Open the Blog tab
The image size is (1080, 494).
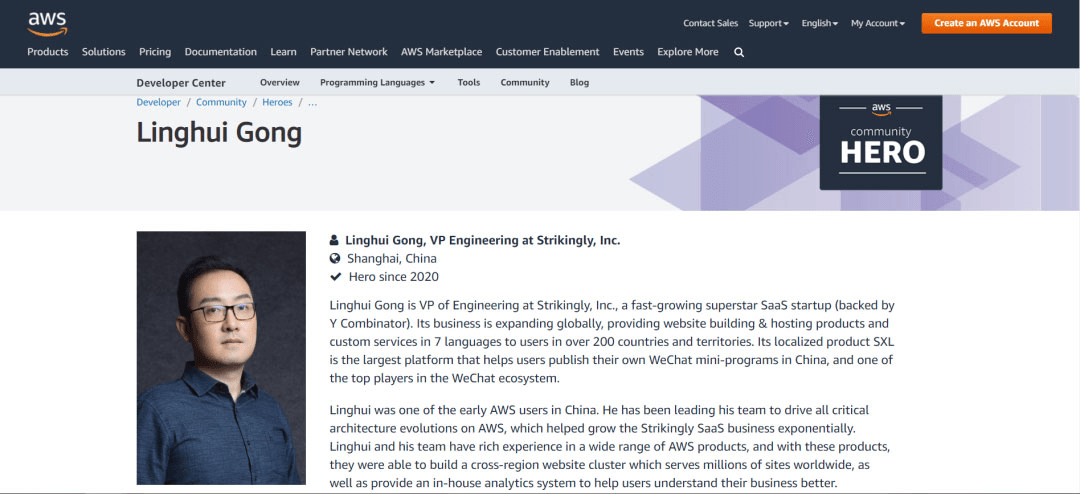click(x=579, y=82)
